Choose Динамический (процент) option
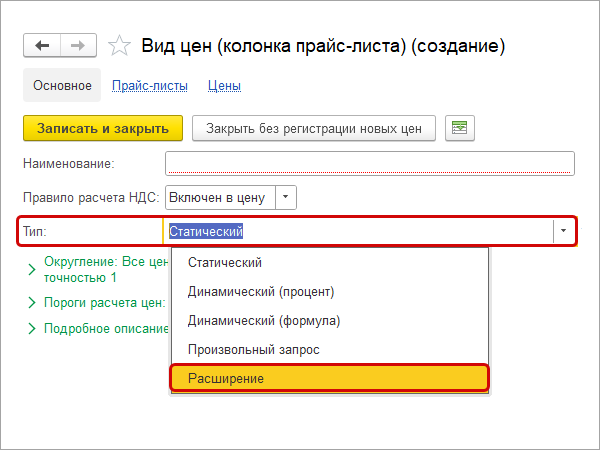Screen dimensions: 600x450 (261, 292)
